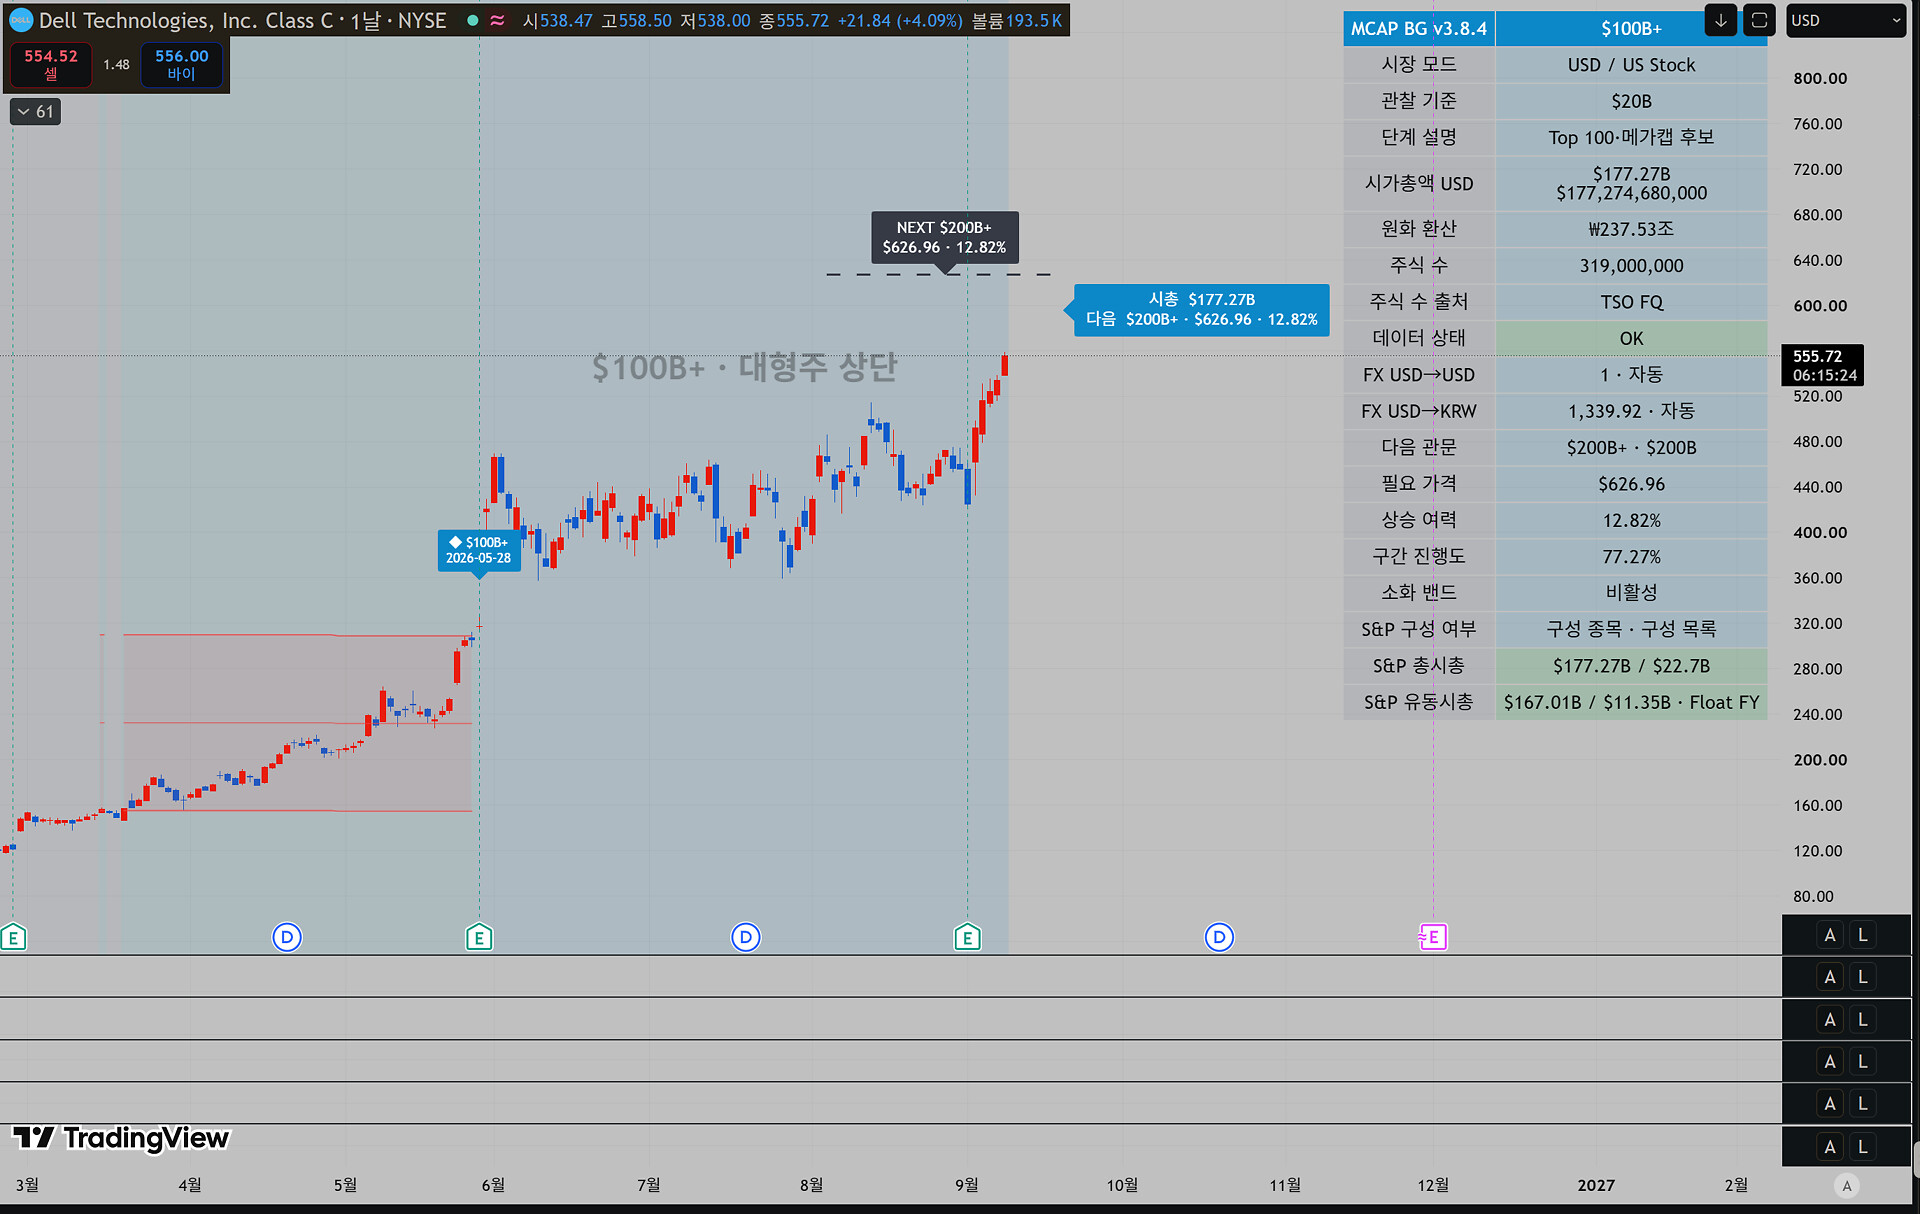
Task: Click the down-arrow icon beside $100B+
Action: tap(1721, 20)
